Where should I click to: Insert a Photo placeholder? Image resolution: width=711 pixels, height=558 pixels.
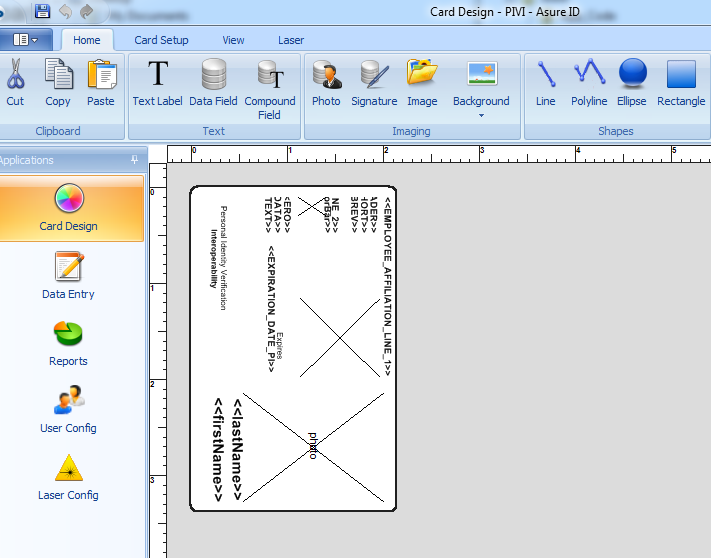click(x=326, y=83)
